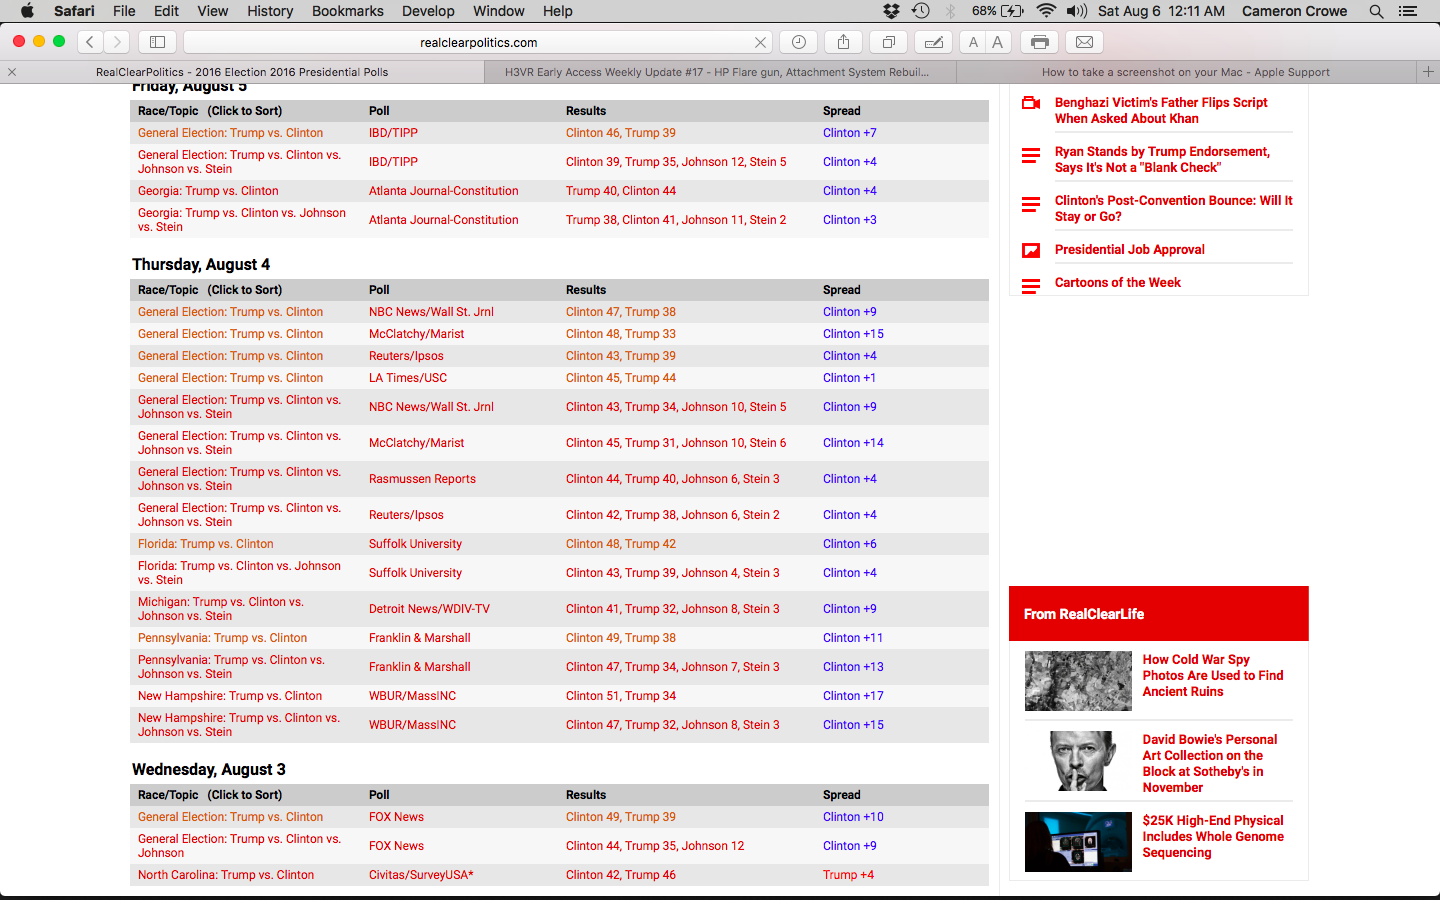Make text smaller with small A button
This screenshot has width=1440, height=900.
(973, 42)
